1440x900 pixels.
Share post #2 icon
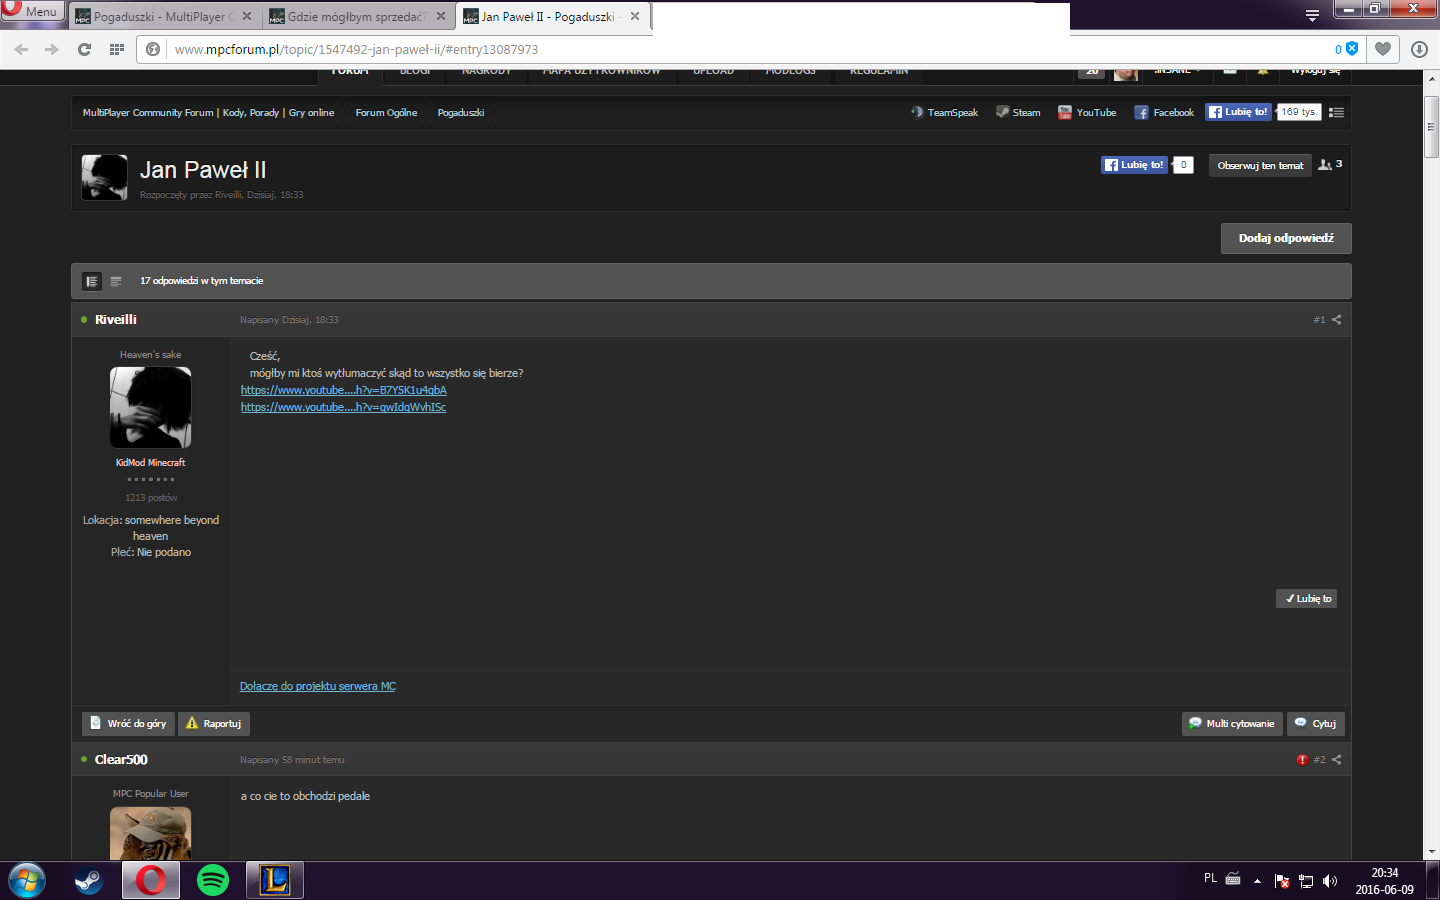(1337, 760)
